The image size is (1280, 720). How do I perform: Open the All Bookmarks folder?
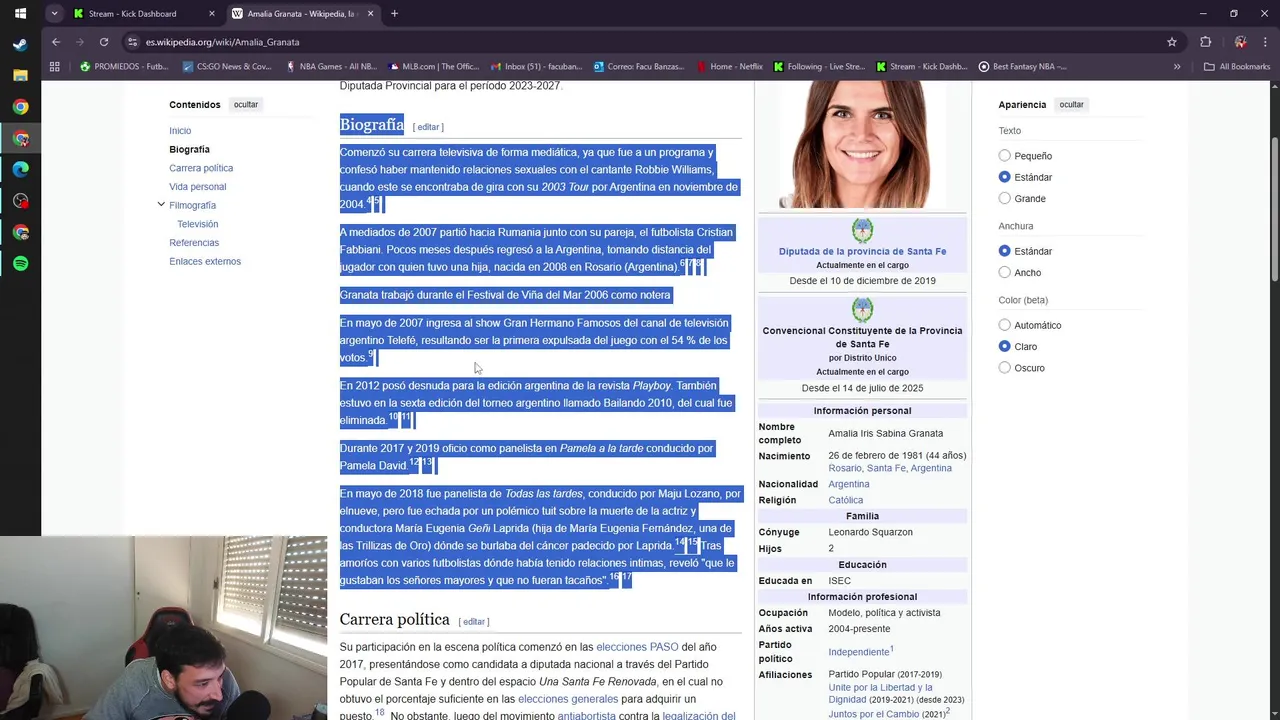tap(1237, 67)
